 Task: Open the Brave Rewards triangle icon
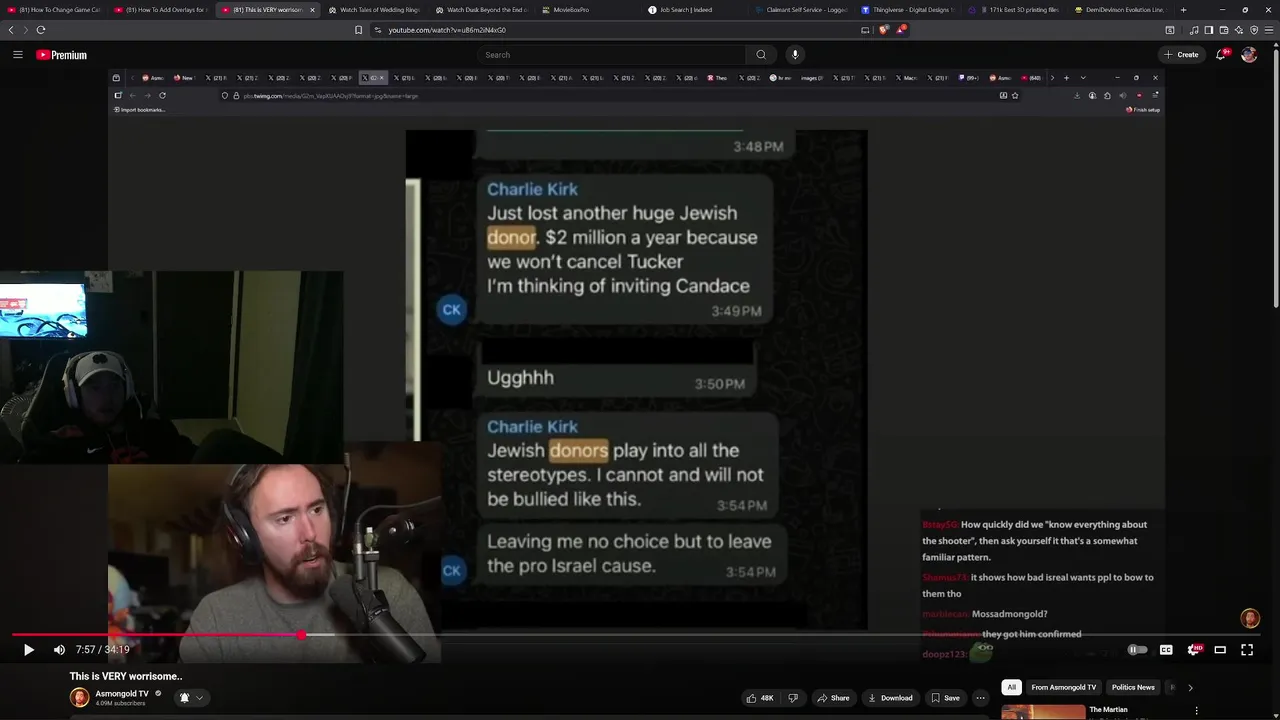point(900,30)
